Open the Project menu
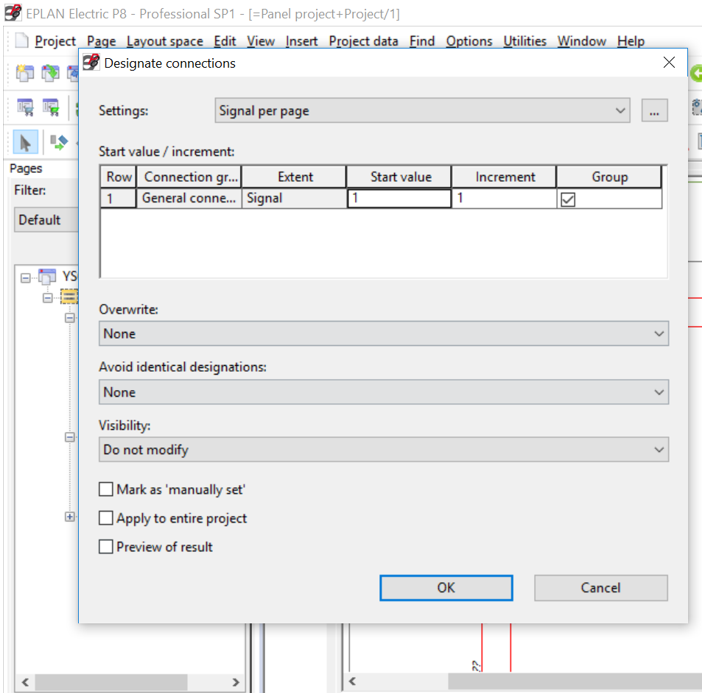 55,41
